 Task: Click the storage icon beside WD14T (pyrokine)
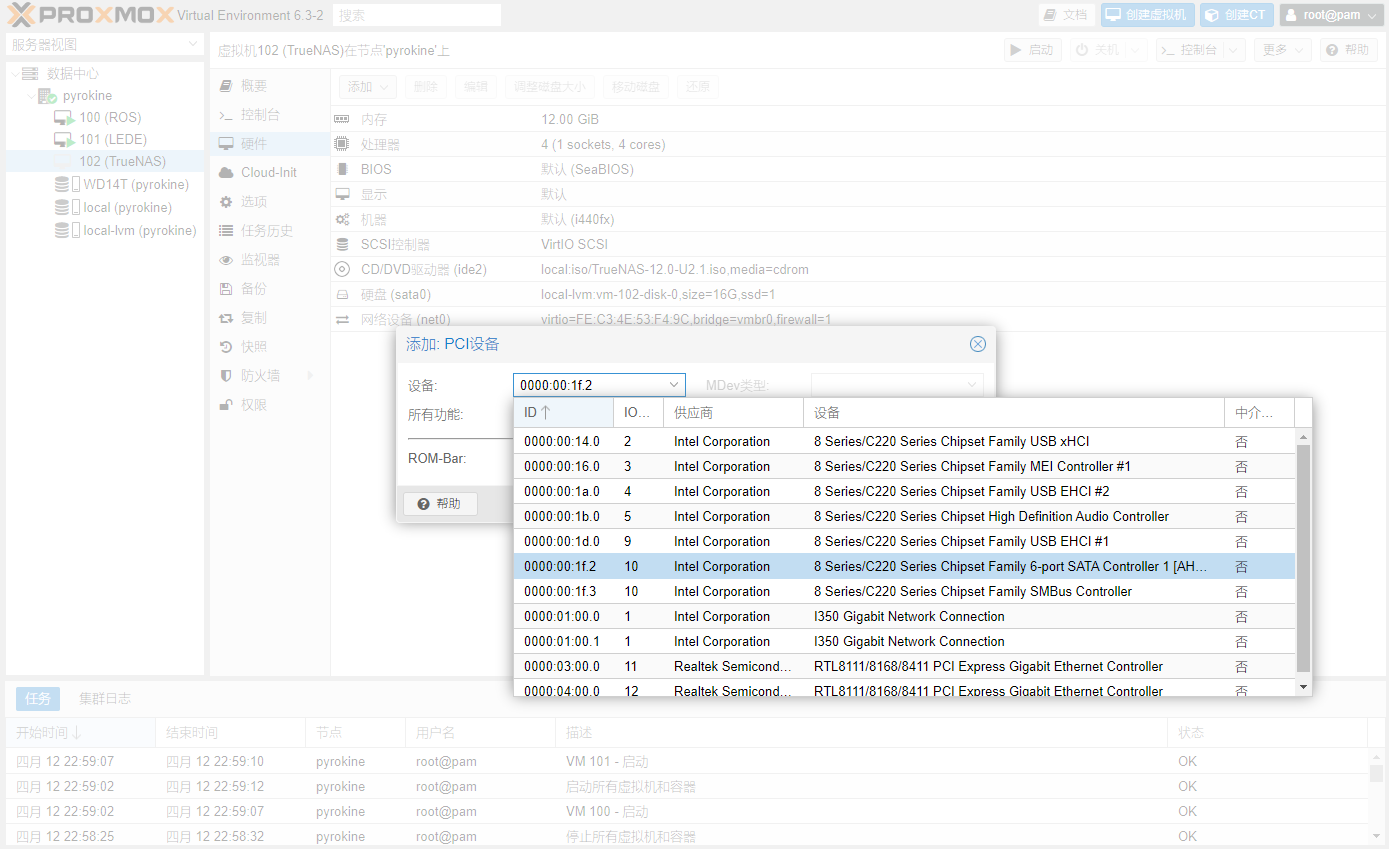pos(66,185)
